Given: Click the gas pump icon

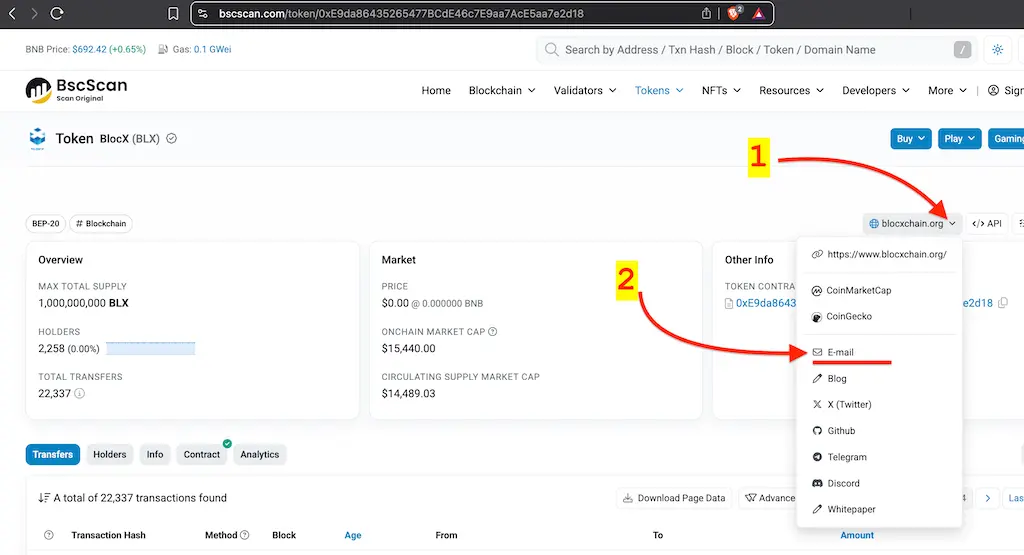Looking at the screenshot, I should (163, 50).
